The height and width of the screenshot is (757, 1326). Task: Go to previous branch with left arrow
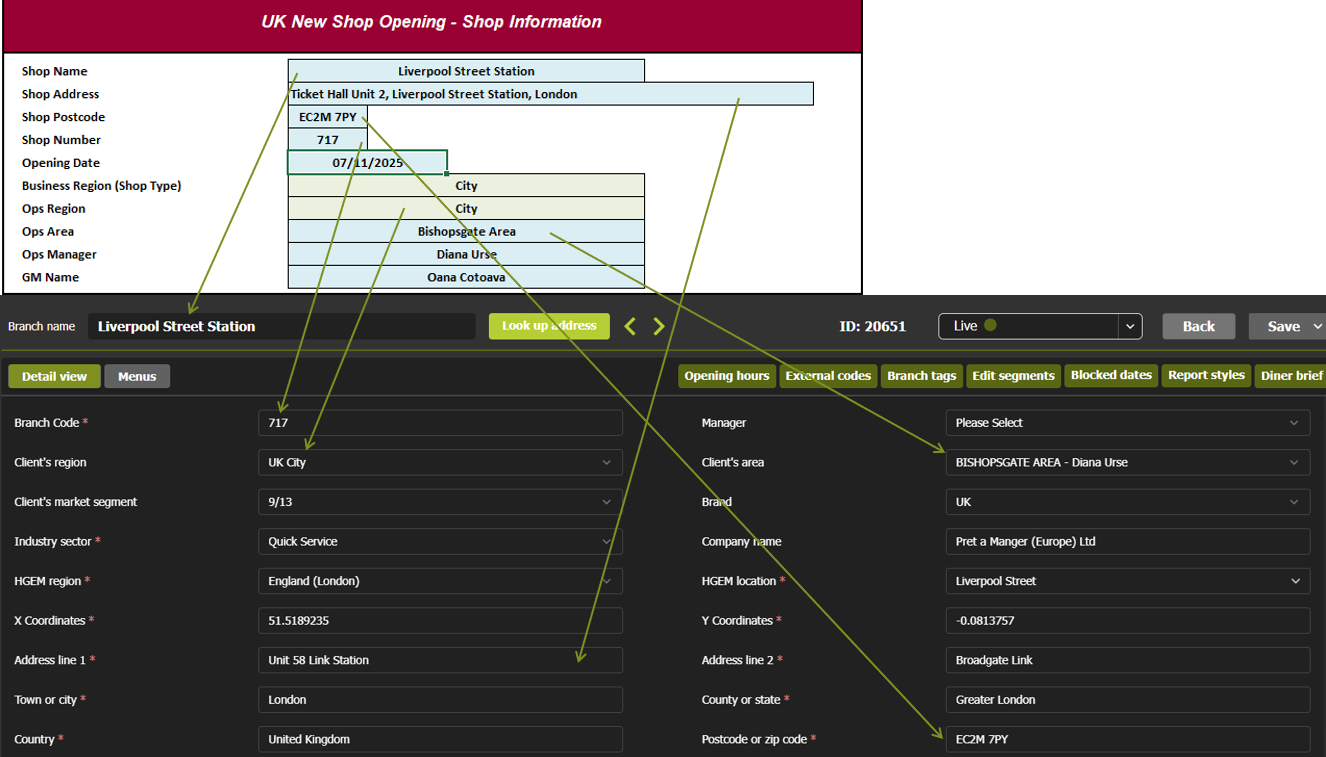coord(630,326)
